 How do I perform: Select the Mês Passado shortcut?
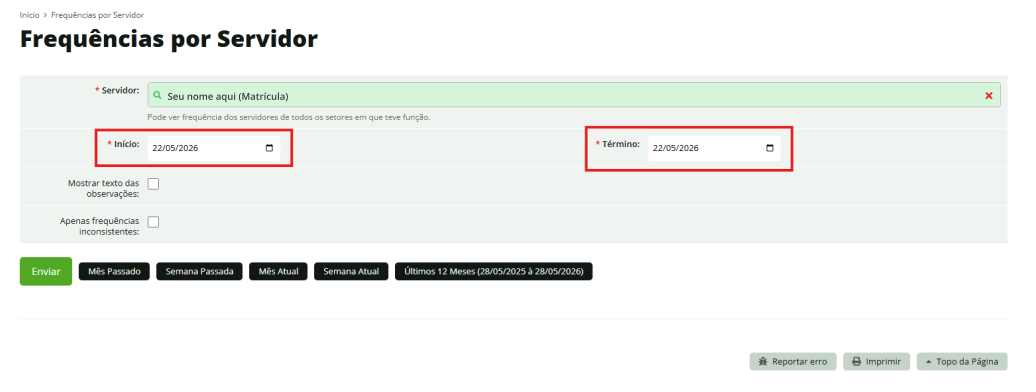[x=114, y=272]
